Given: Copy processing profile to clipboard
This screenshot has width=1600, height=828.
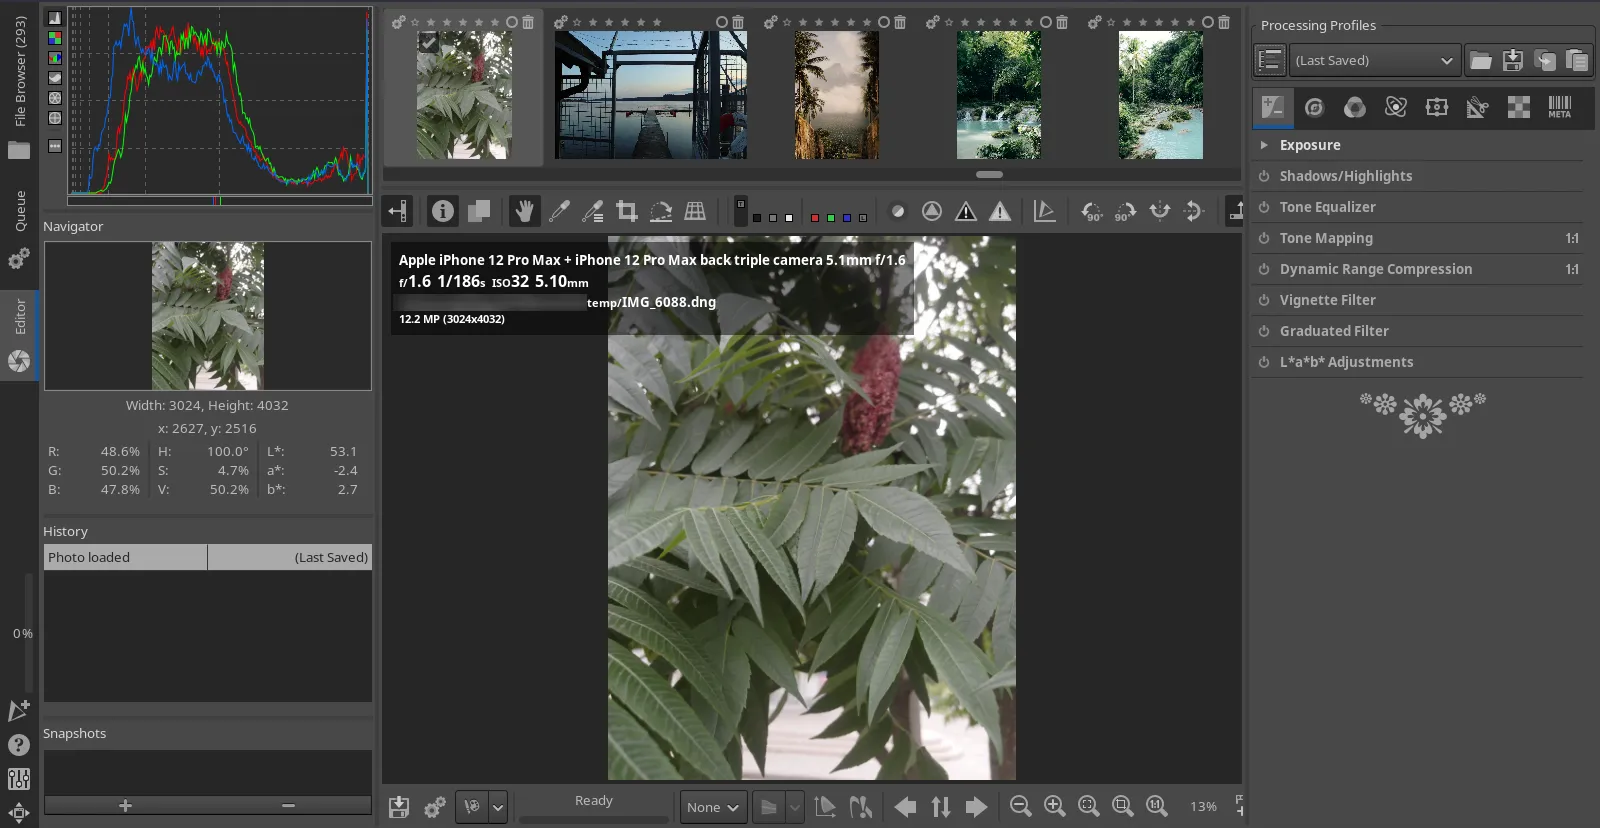Looking at the screenshot, I should pos(1545,60).
